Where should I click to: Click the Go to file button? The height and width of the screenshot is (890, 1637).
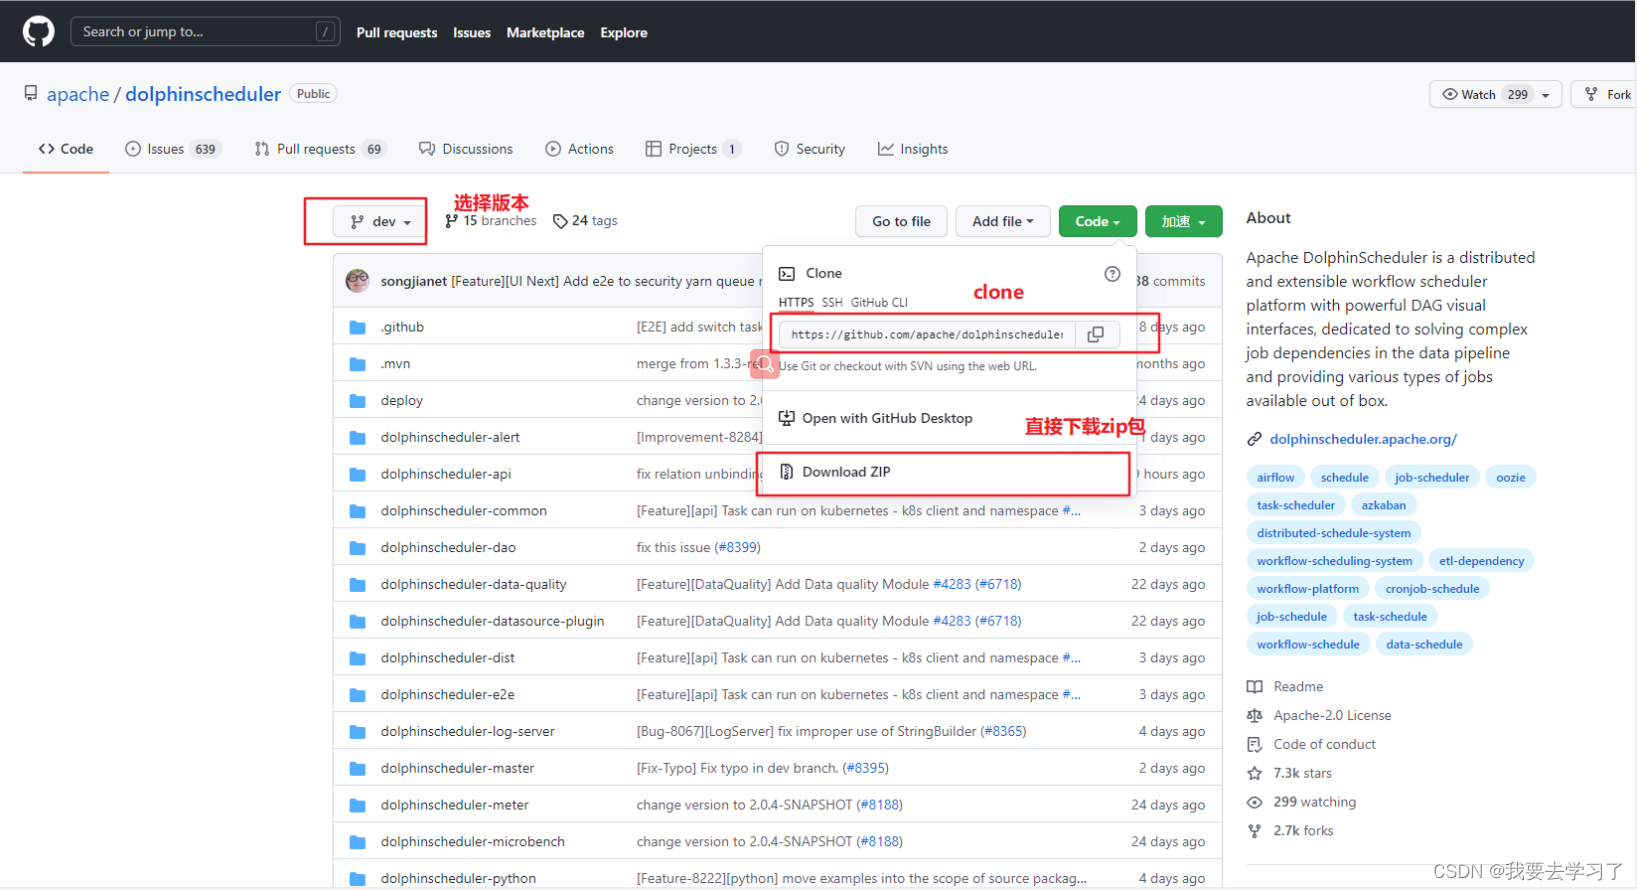901,221
